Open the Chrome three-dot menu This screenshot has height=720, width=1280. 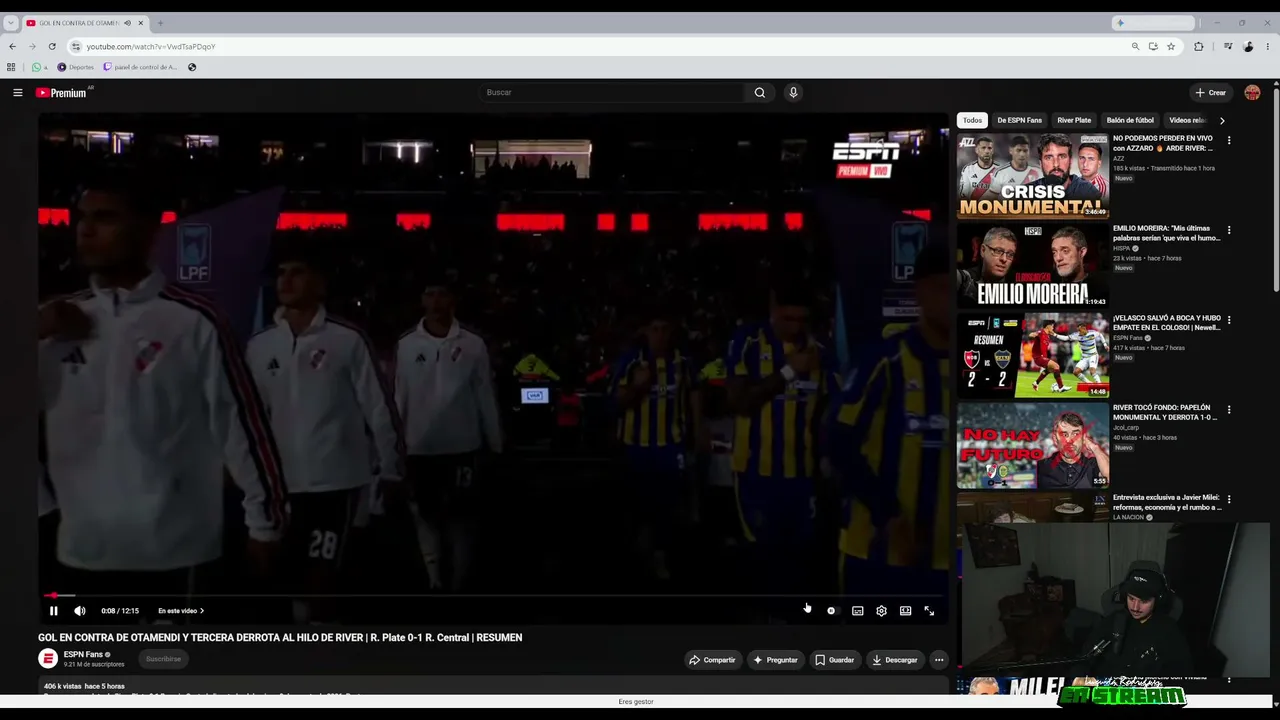tap(1268, 46)
